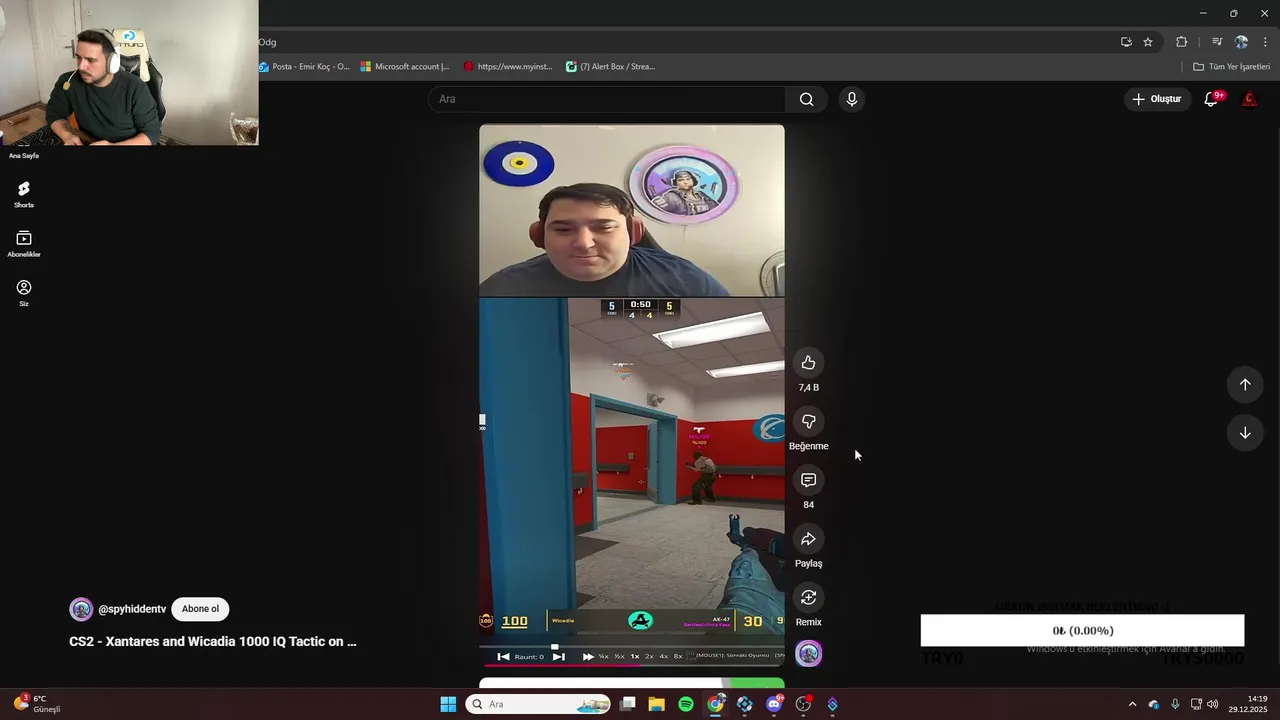This screenshot has height=720, width=1280.
Task: Open the Posta - Emir Koç bookmark
Action: tap(304, 67)
